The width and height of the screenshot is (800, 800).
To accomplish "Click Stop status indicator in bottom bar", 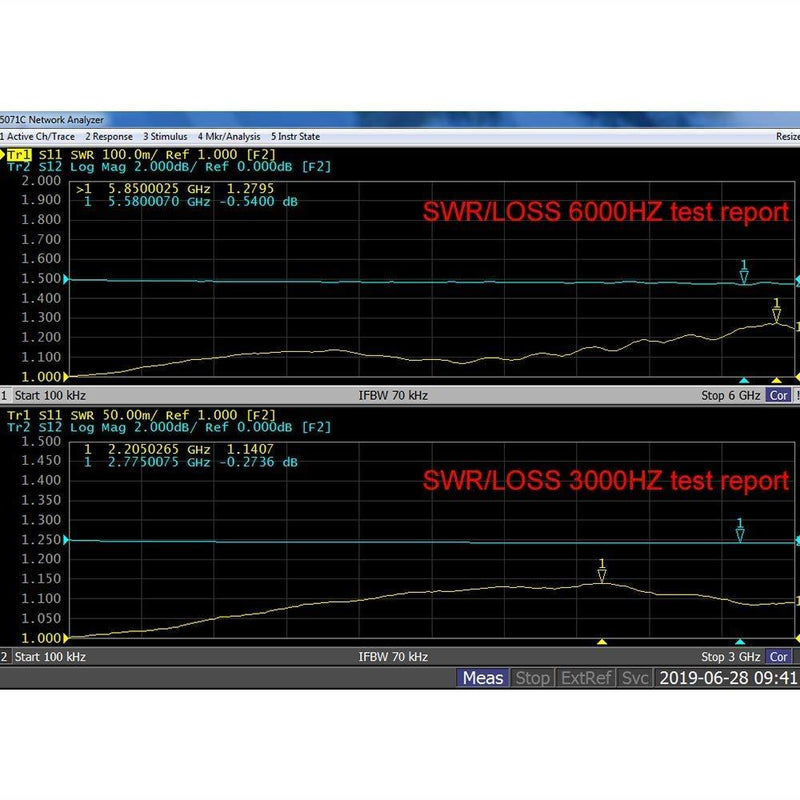I will [532, 678].
